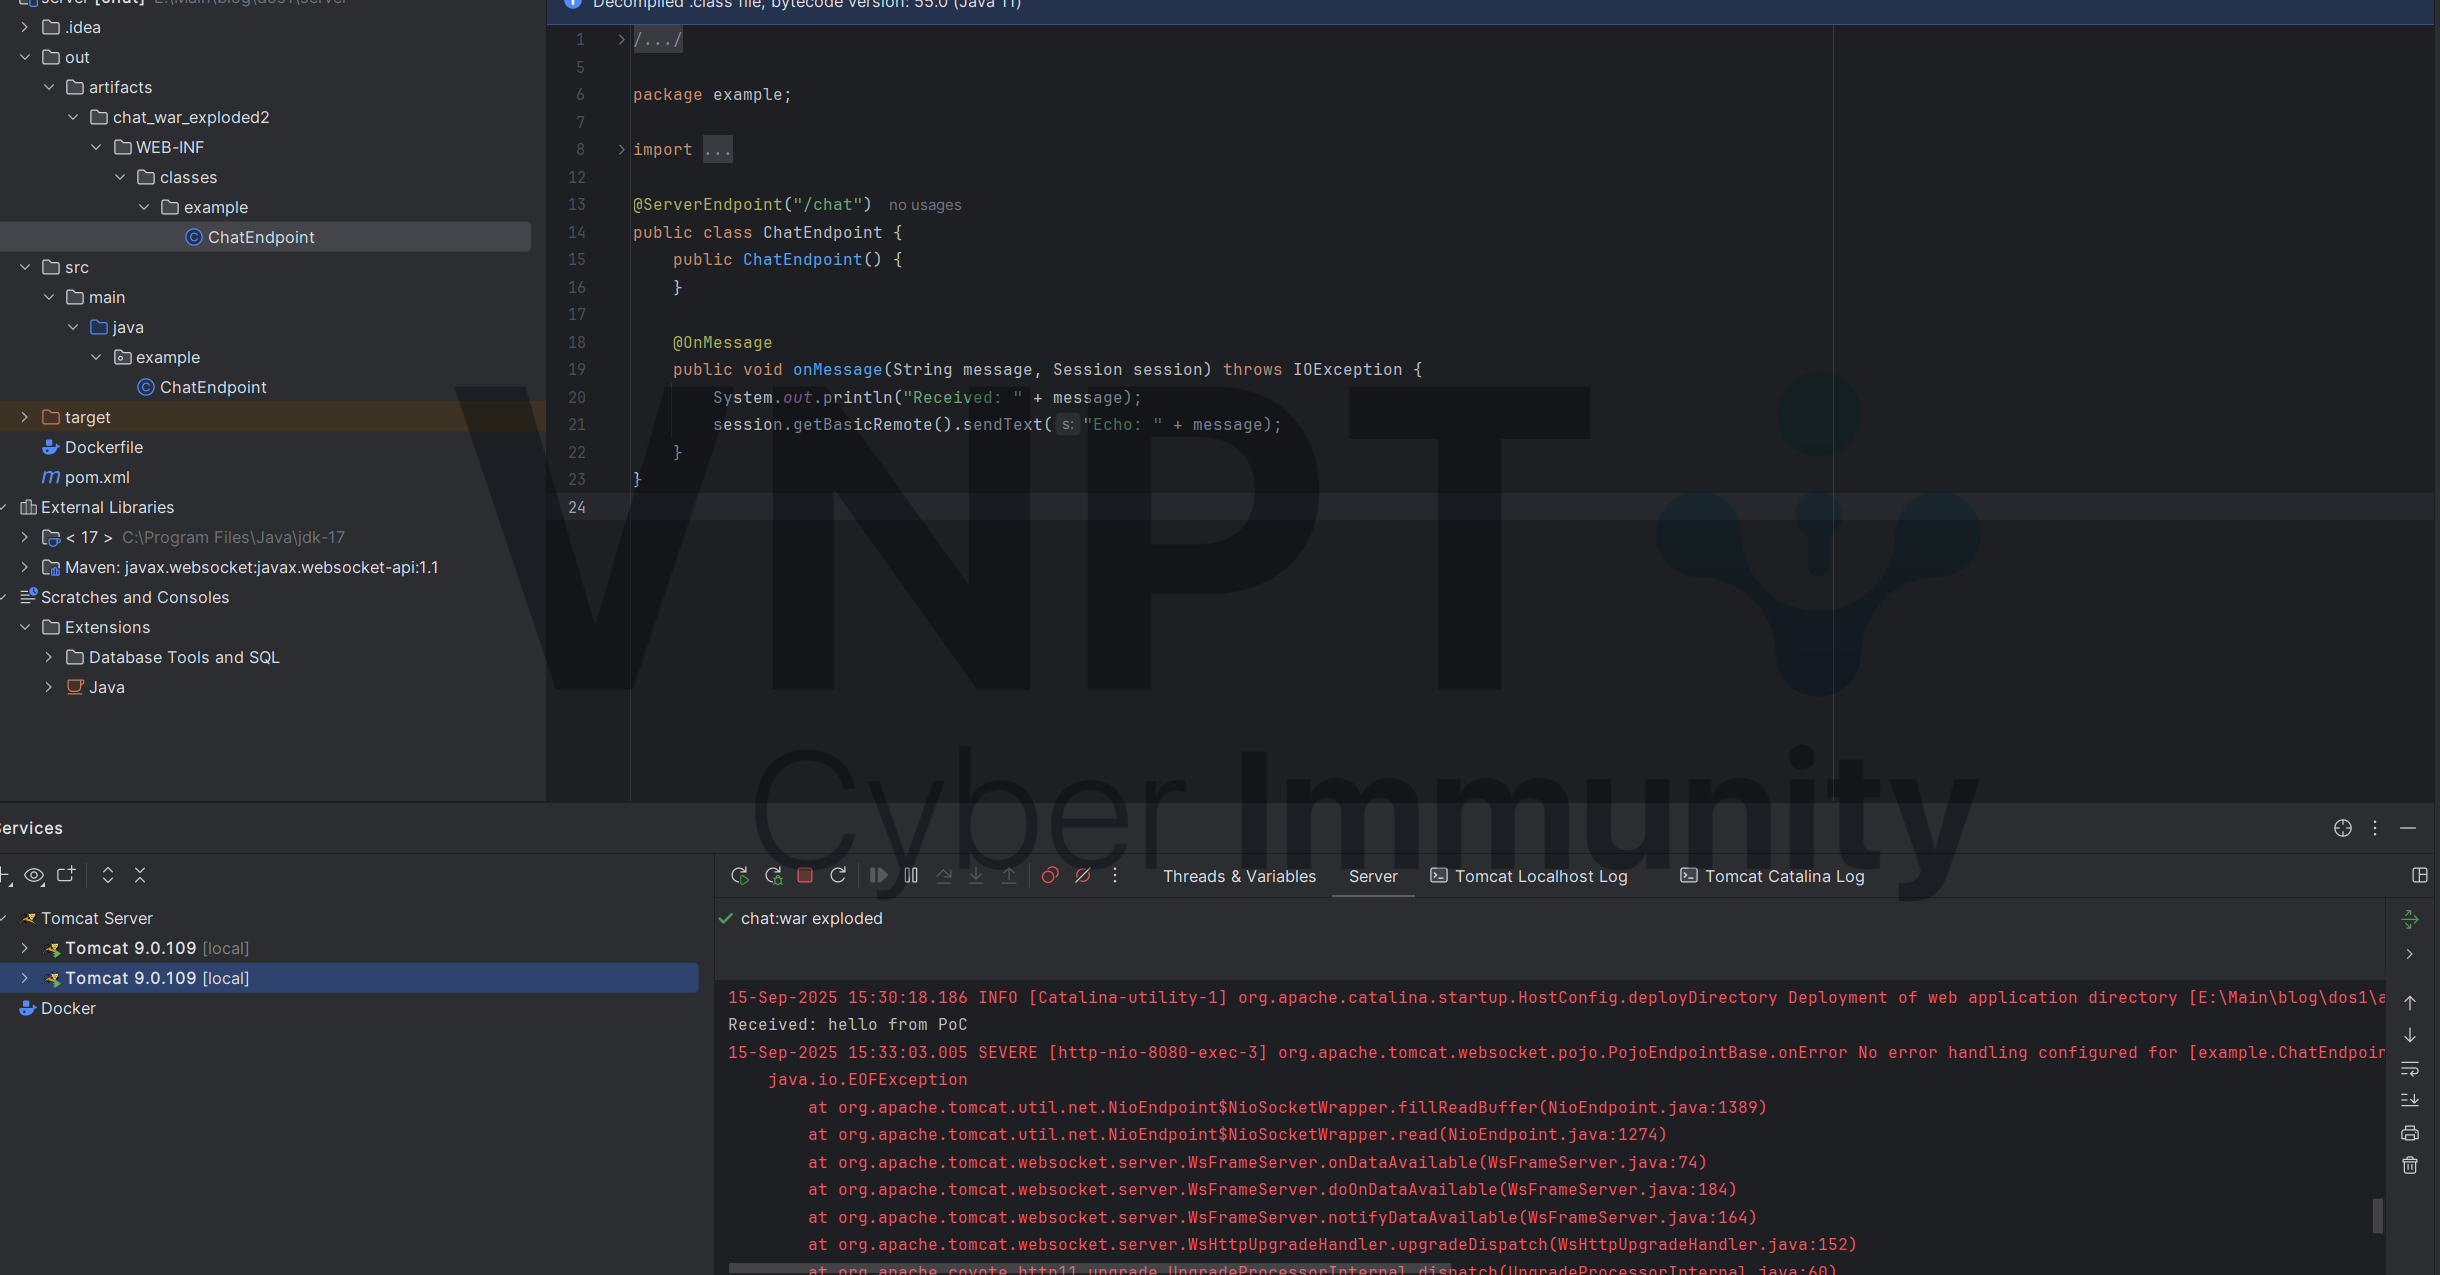The height and width of the screenshot is (1275, 2440).
Task: Open the View Breakpoints icon
Action: point(1050,875)
